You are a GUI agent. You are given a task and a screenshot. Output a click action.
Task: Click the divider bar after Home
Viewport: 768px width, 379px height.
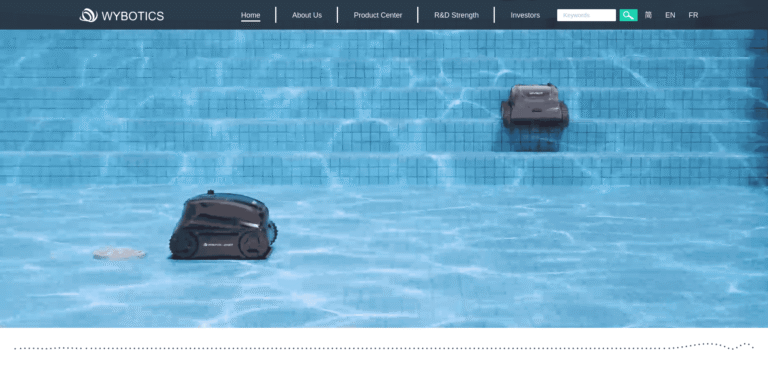[x=276, y=15]
